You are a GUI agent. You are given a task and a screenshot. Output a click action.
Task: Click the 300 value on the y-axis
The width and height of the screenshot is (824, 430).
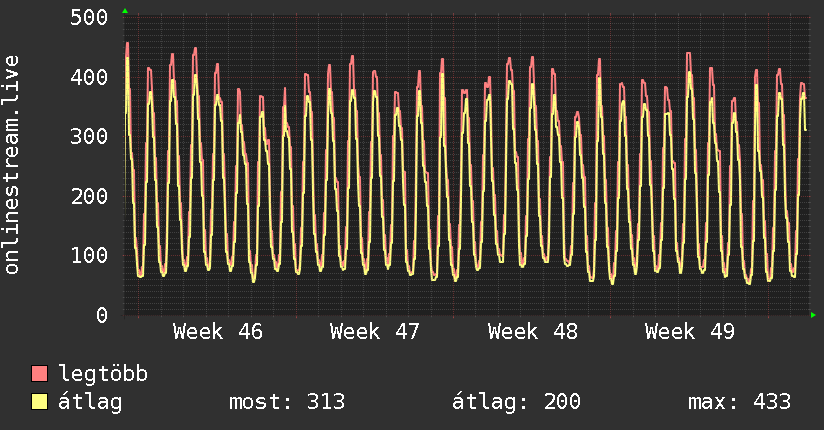pyautogui.click(x=90, y=136)
